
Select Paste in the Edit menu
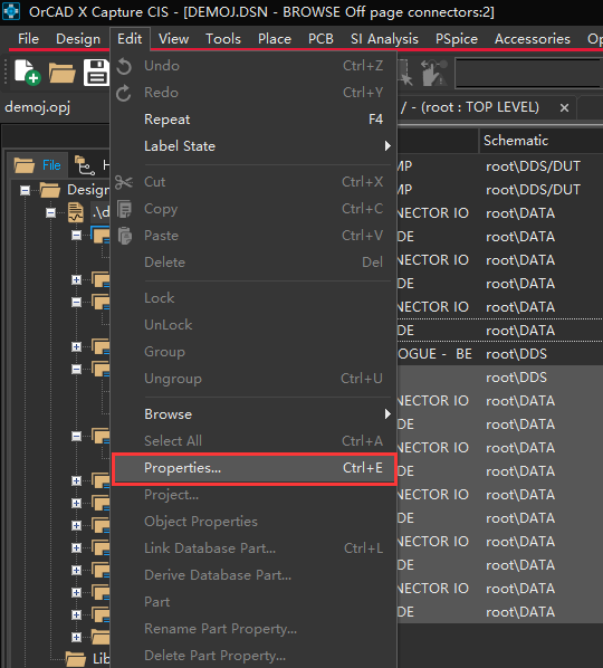click(254, 236)
